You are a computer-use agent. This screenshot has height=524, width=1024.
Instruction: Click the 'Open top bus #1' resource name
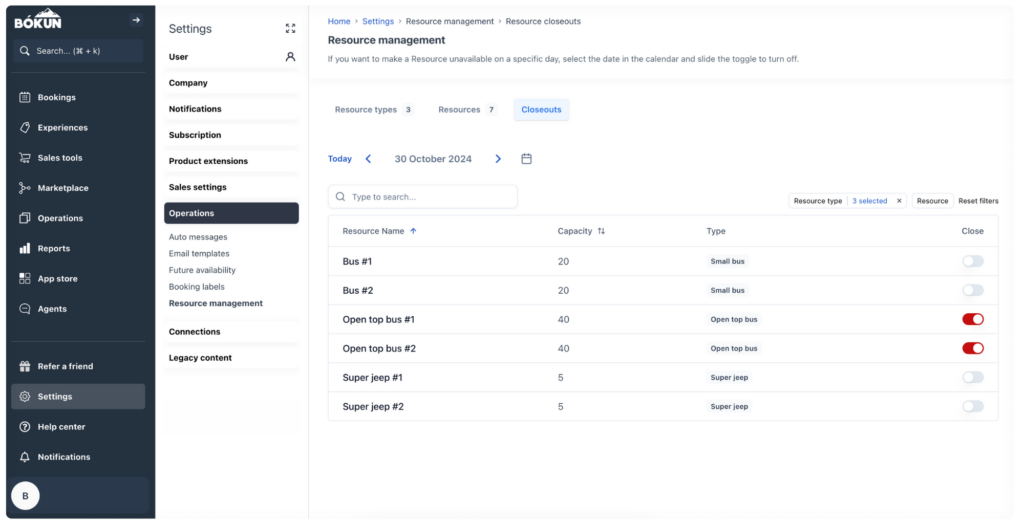point(378,319)
